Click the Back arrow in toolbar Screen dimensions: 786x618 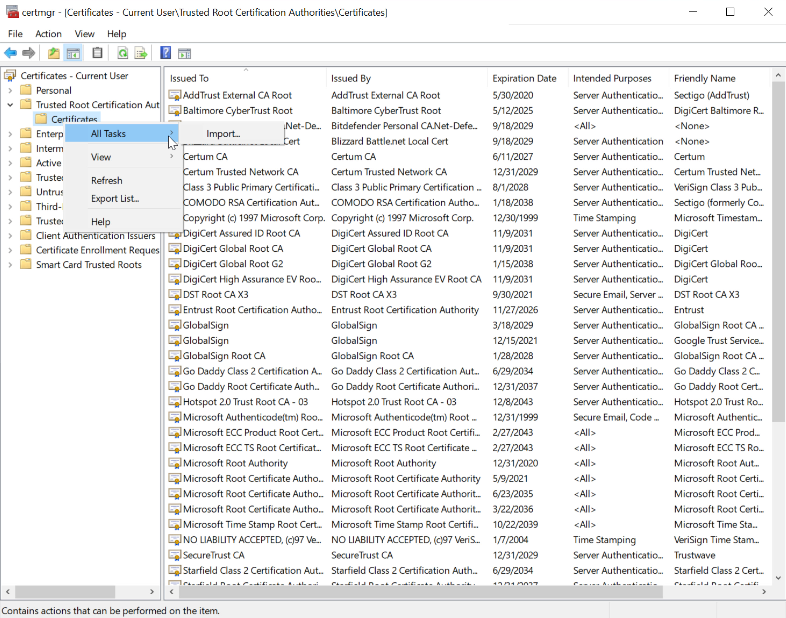[10, 53]
